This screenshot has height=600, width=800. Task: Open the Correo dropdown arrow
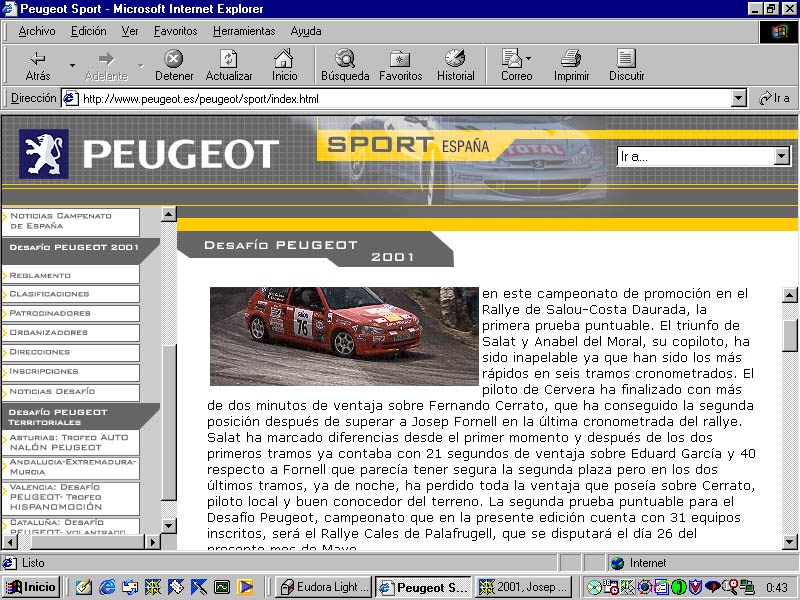528,58
